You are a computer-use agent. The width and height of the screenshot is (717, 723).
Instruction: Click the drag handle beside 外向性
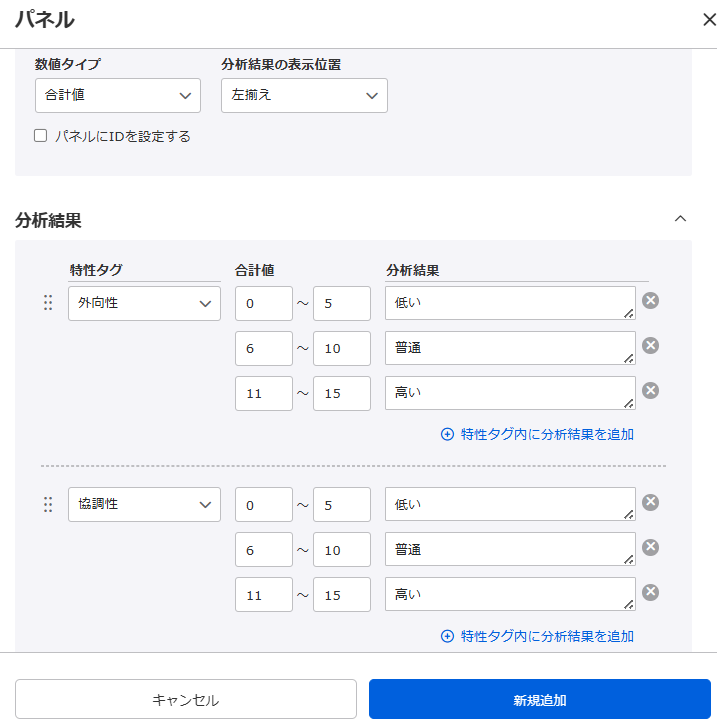[48, 303]
